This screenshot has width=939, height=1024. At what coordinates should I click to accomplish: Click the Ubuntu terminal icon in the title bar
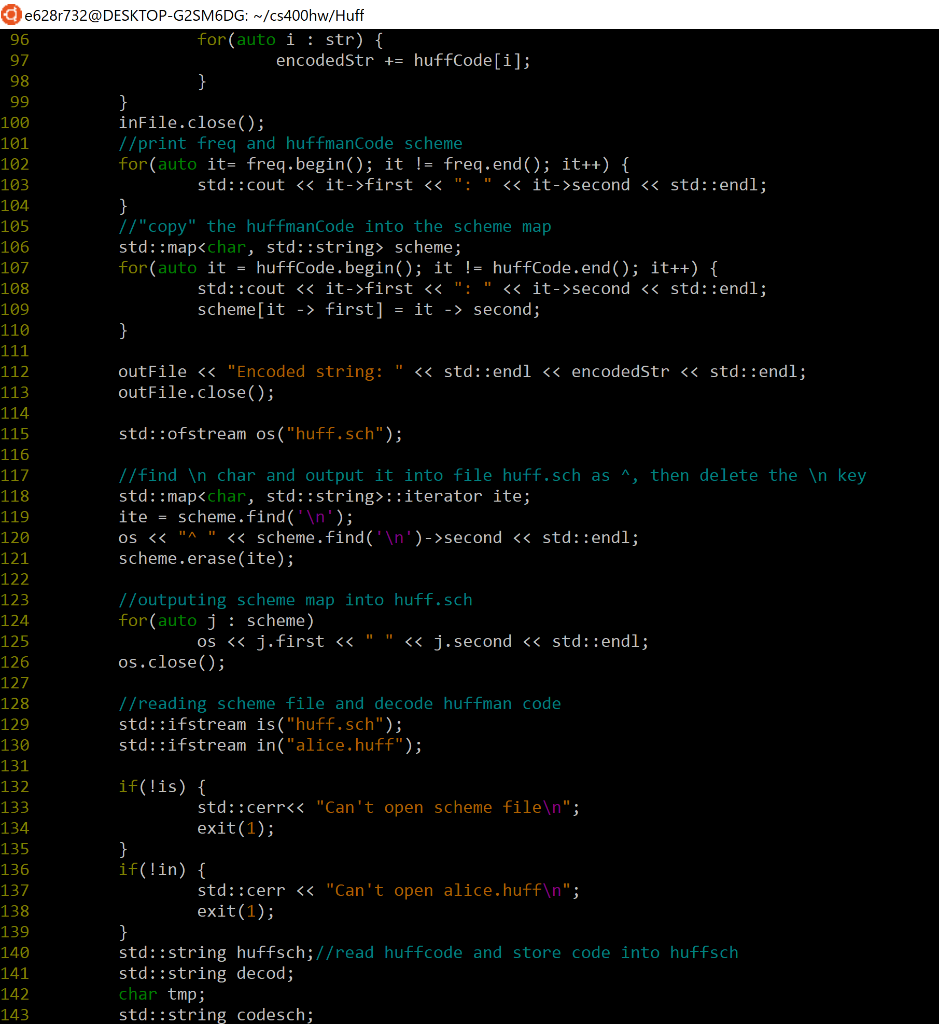click(x=11, y=15)
